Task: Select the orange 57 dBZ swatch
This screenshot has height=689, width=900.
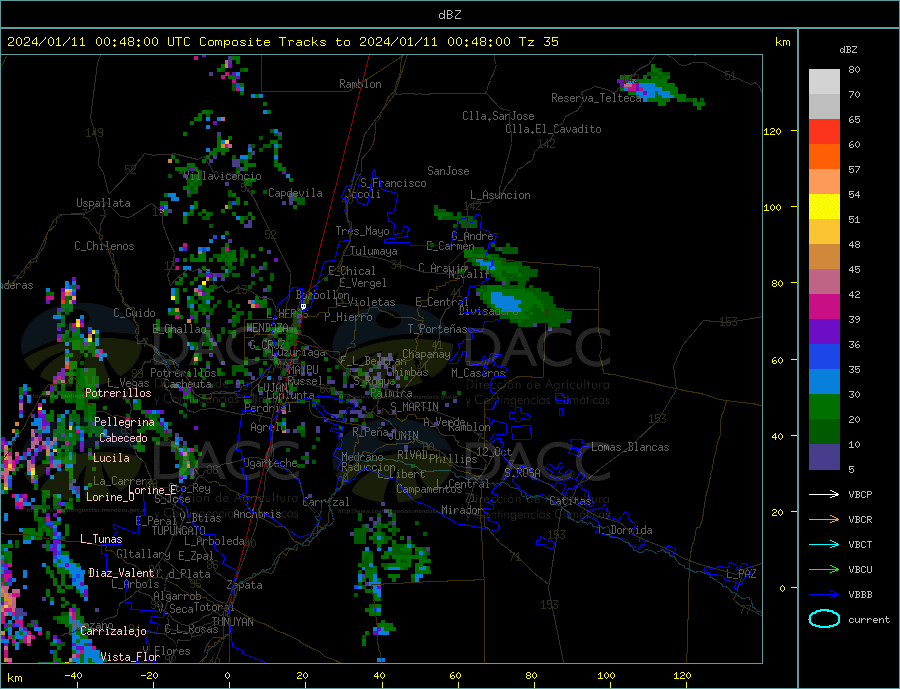Action: pos(824,157)
